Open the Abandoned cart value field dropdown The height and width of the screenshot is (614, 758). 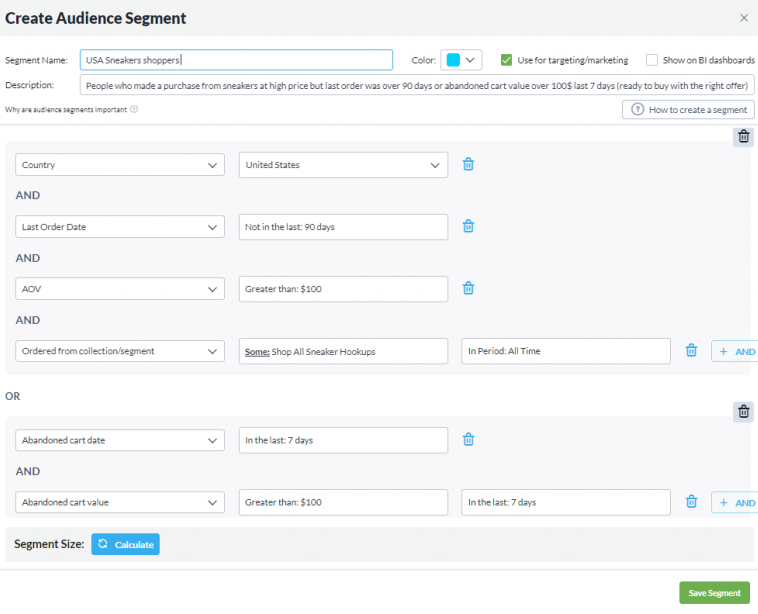coord(120,502)
